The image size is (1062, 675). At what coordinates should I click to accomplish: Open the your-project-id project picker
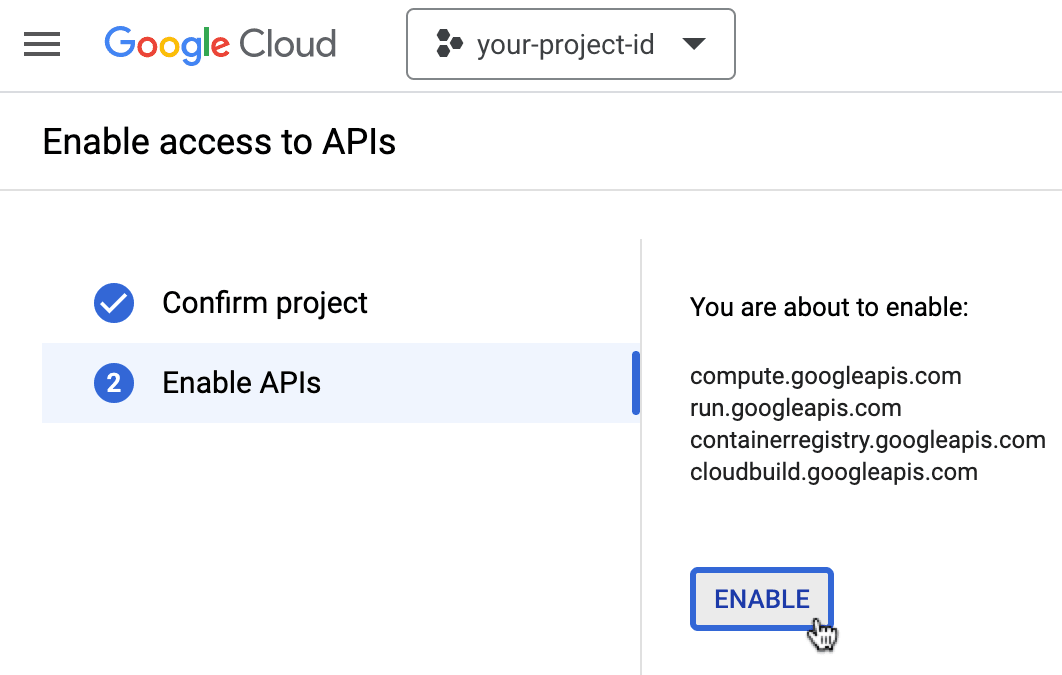(x=570, y=44)
